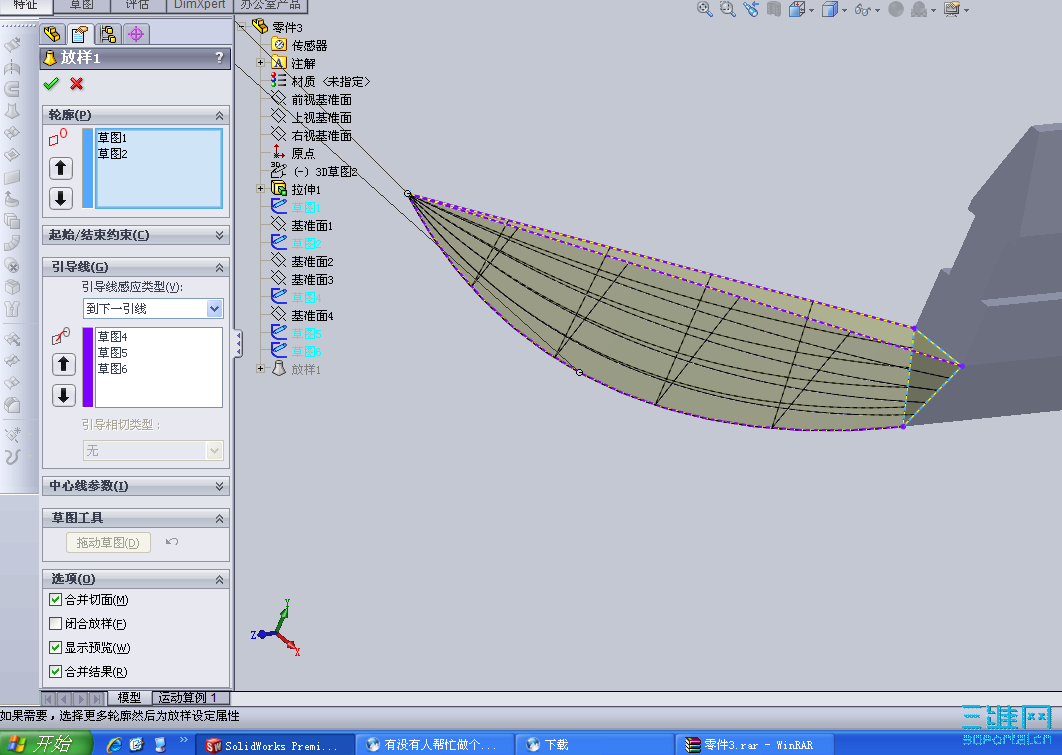Select 草图2 in the profiles list
1062x755 pixels.
tap(112, 154)
